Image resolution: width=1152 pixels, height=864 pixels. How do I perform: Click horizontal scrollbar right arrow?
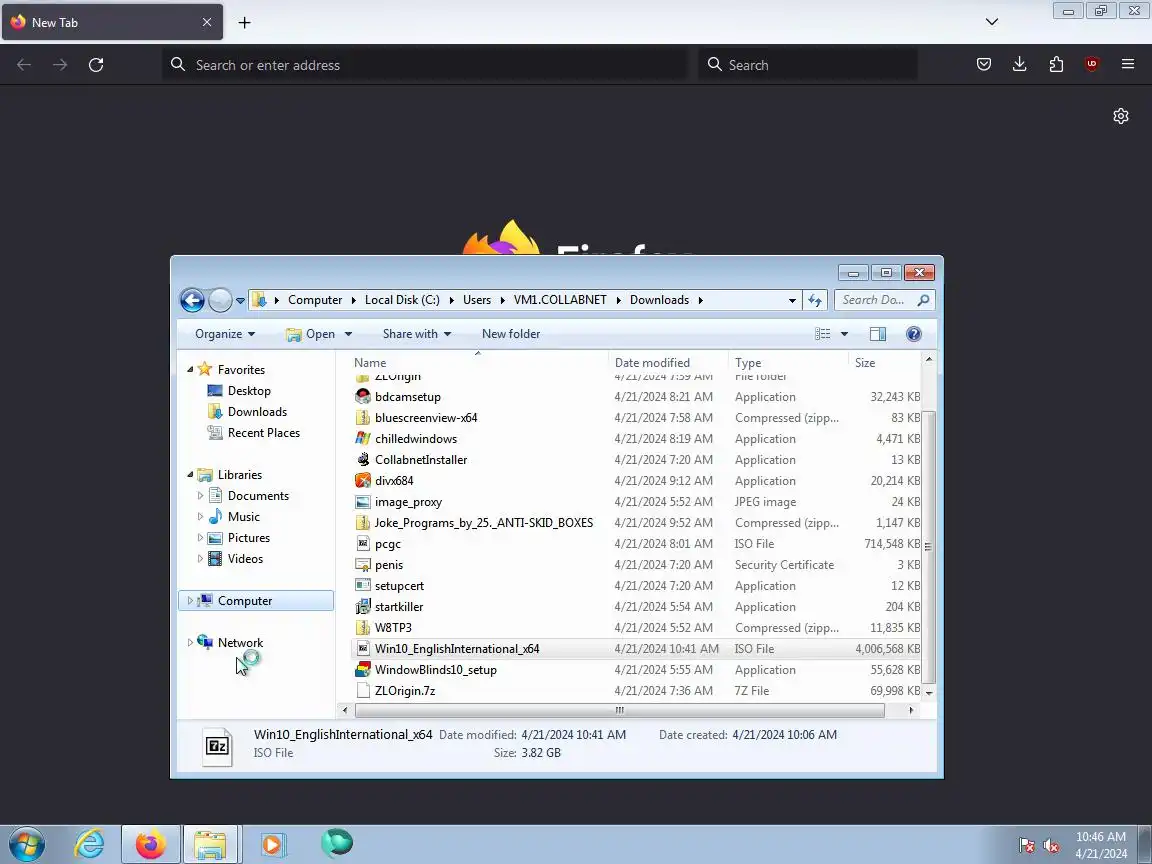[x=911, y=710]
